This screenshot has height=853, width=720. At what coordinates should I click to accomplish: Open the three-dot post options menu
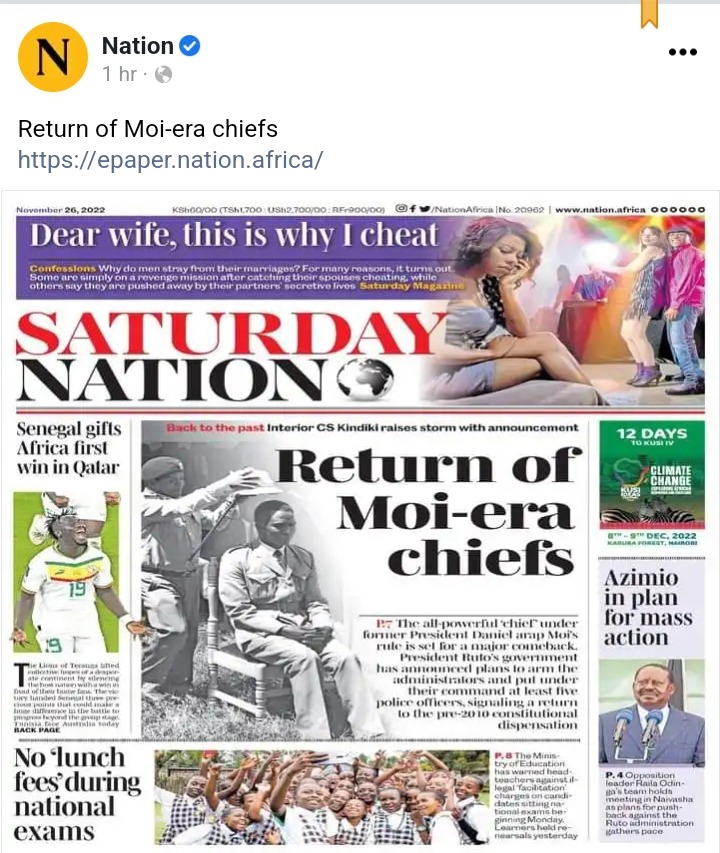pyautogui.click(x=683, y=52)
